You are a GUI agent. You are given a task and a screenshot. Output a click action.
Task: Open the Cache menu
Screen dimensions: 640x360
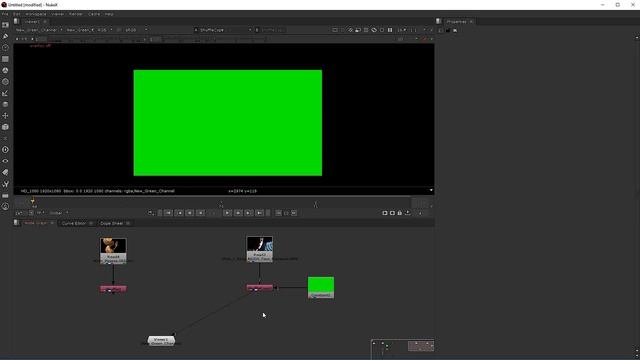click(94, 14)
